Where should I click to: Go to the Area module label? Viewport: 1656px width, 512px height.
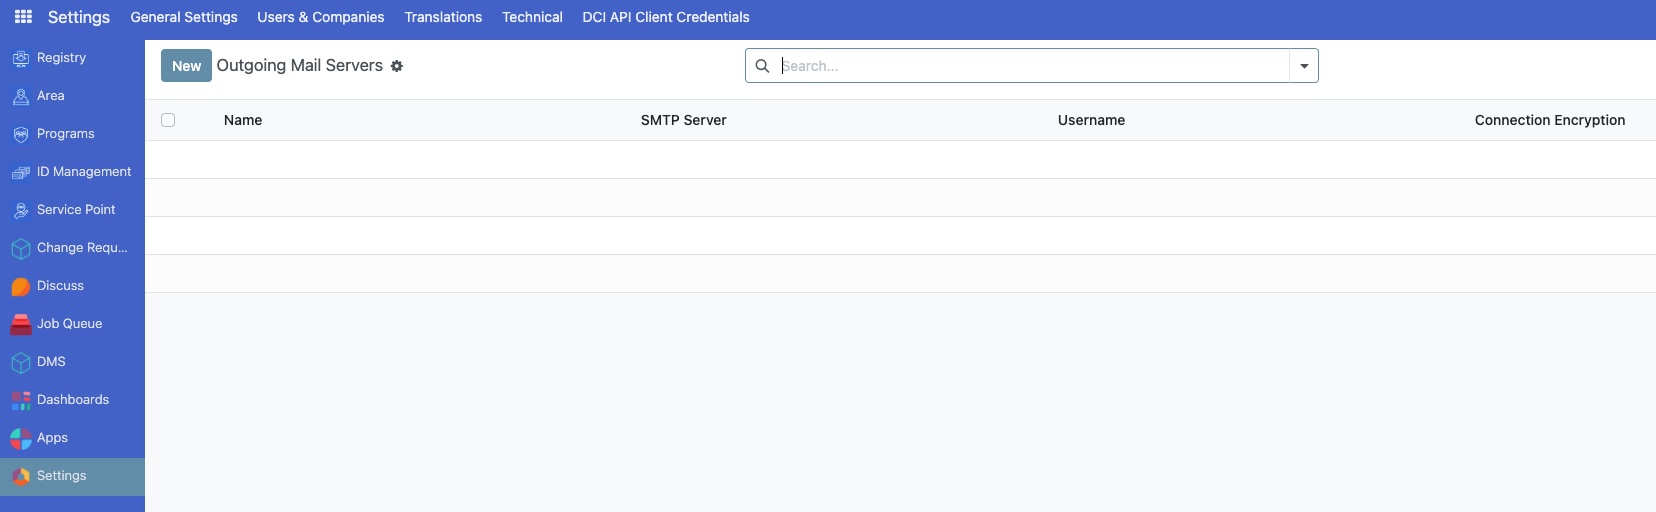pos(51,96)
